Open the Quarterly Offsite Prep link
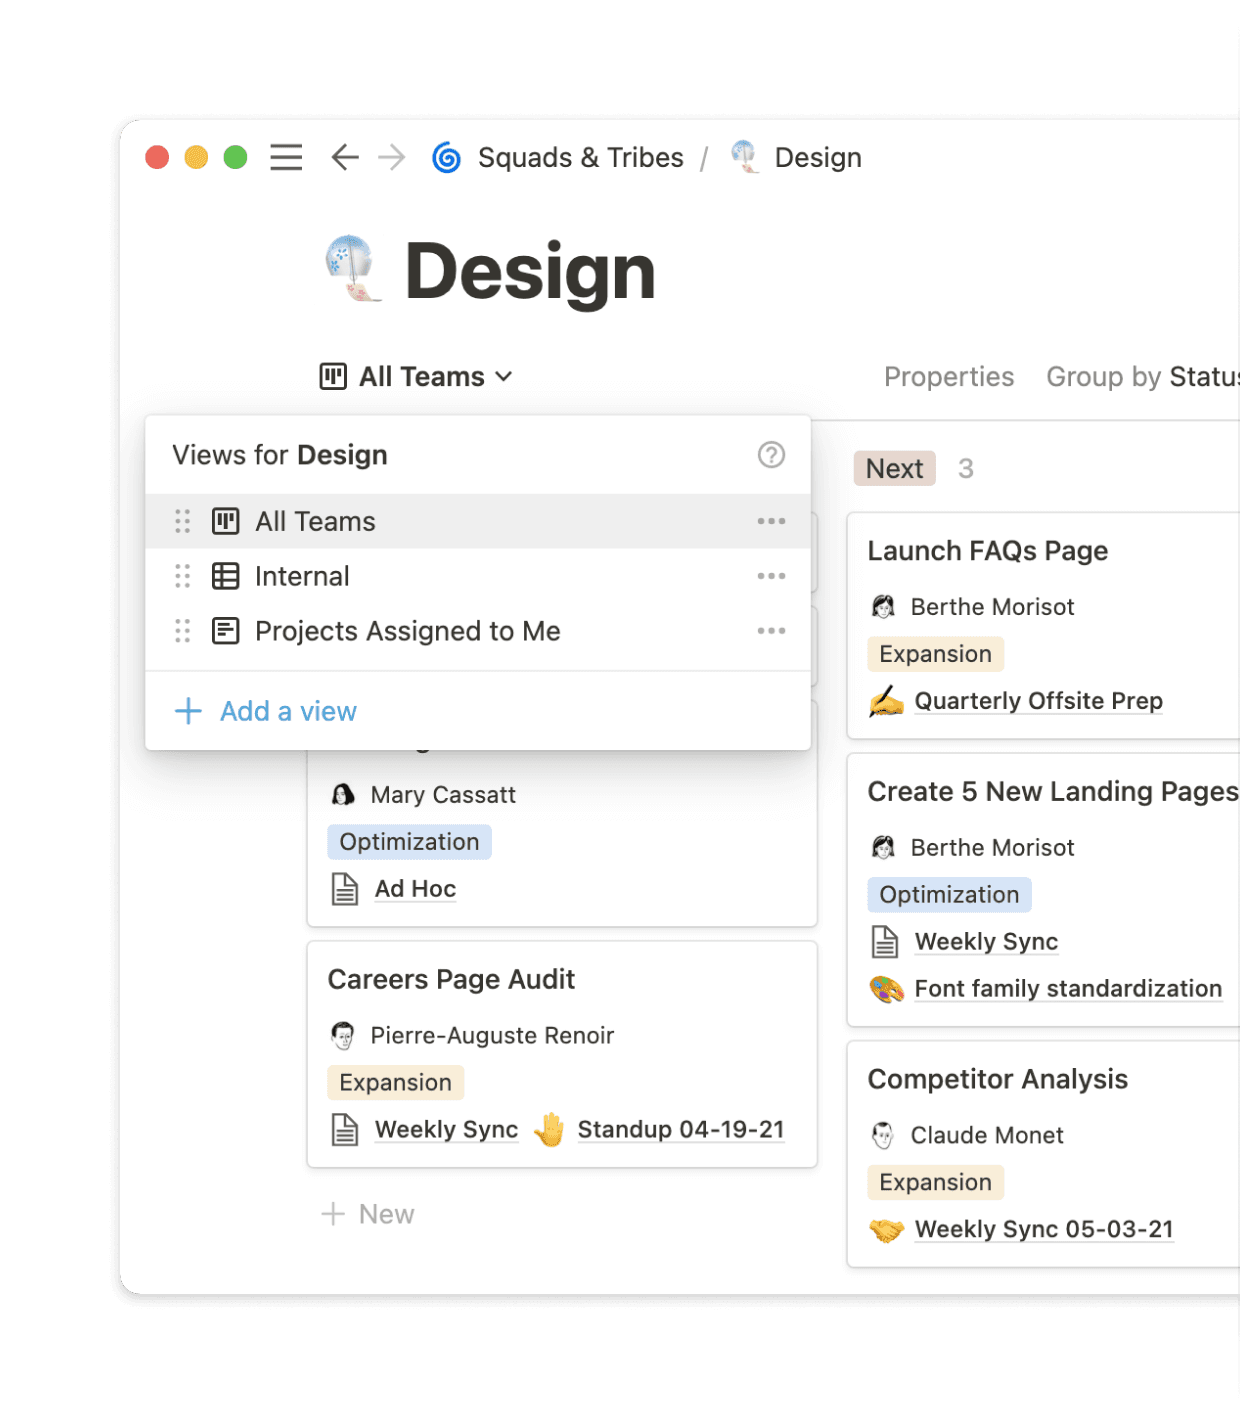Screen dimensions: 1240x1414 point(1038,701)
